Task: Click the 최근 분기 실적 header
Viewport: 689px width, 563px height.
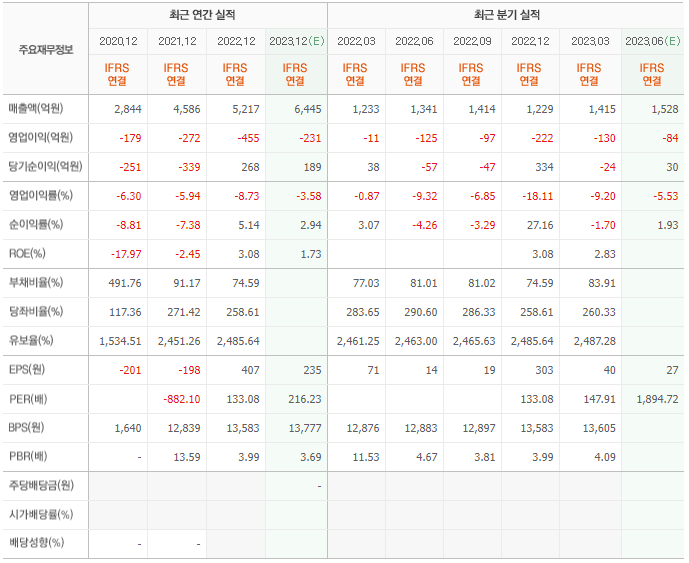Action: 507,15
